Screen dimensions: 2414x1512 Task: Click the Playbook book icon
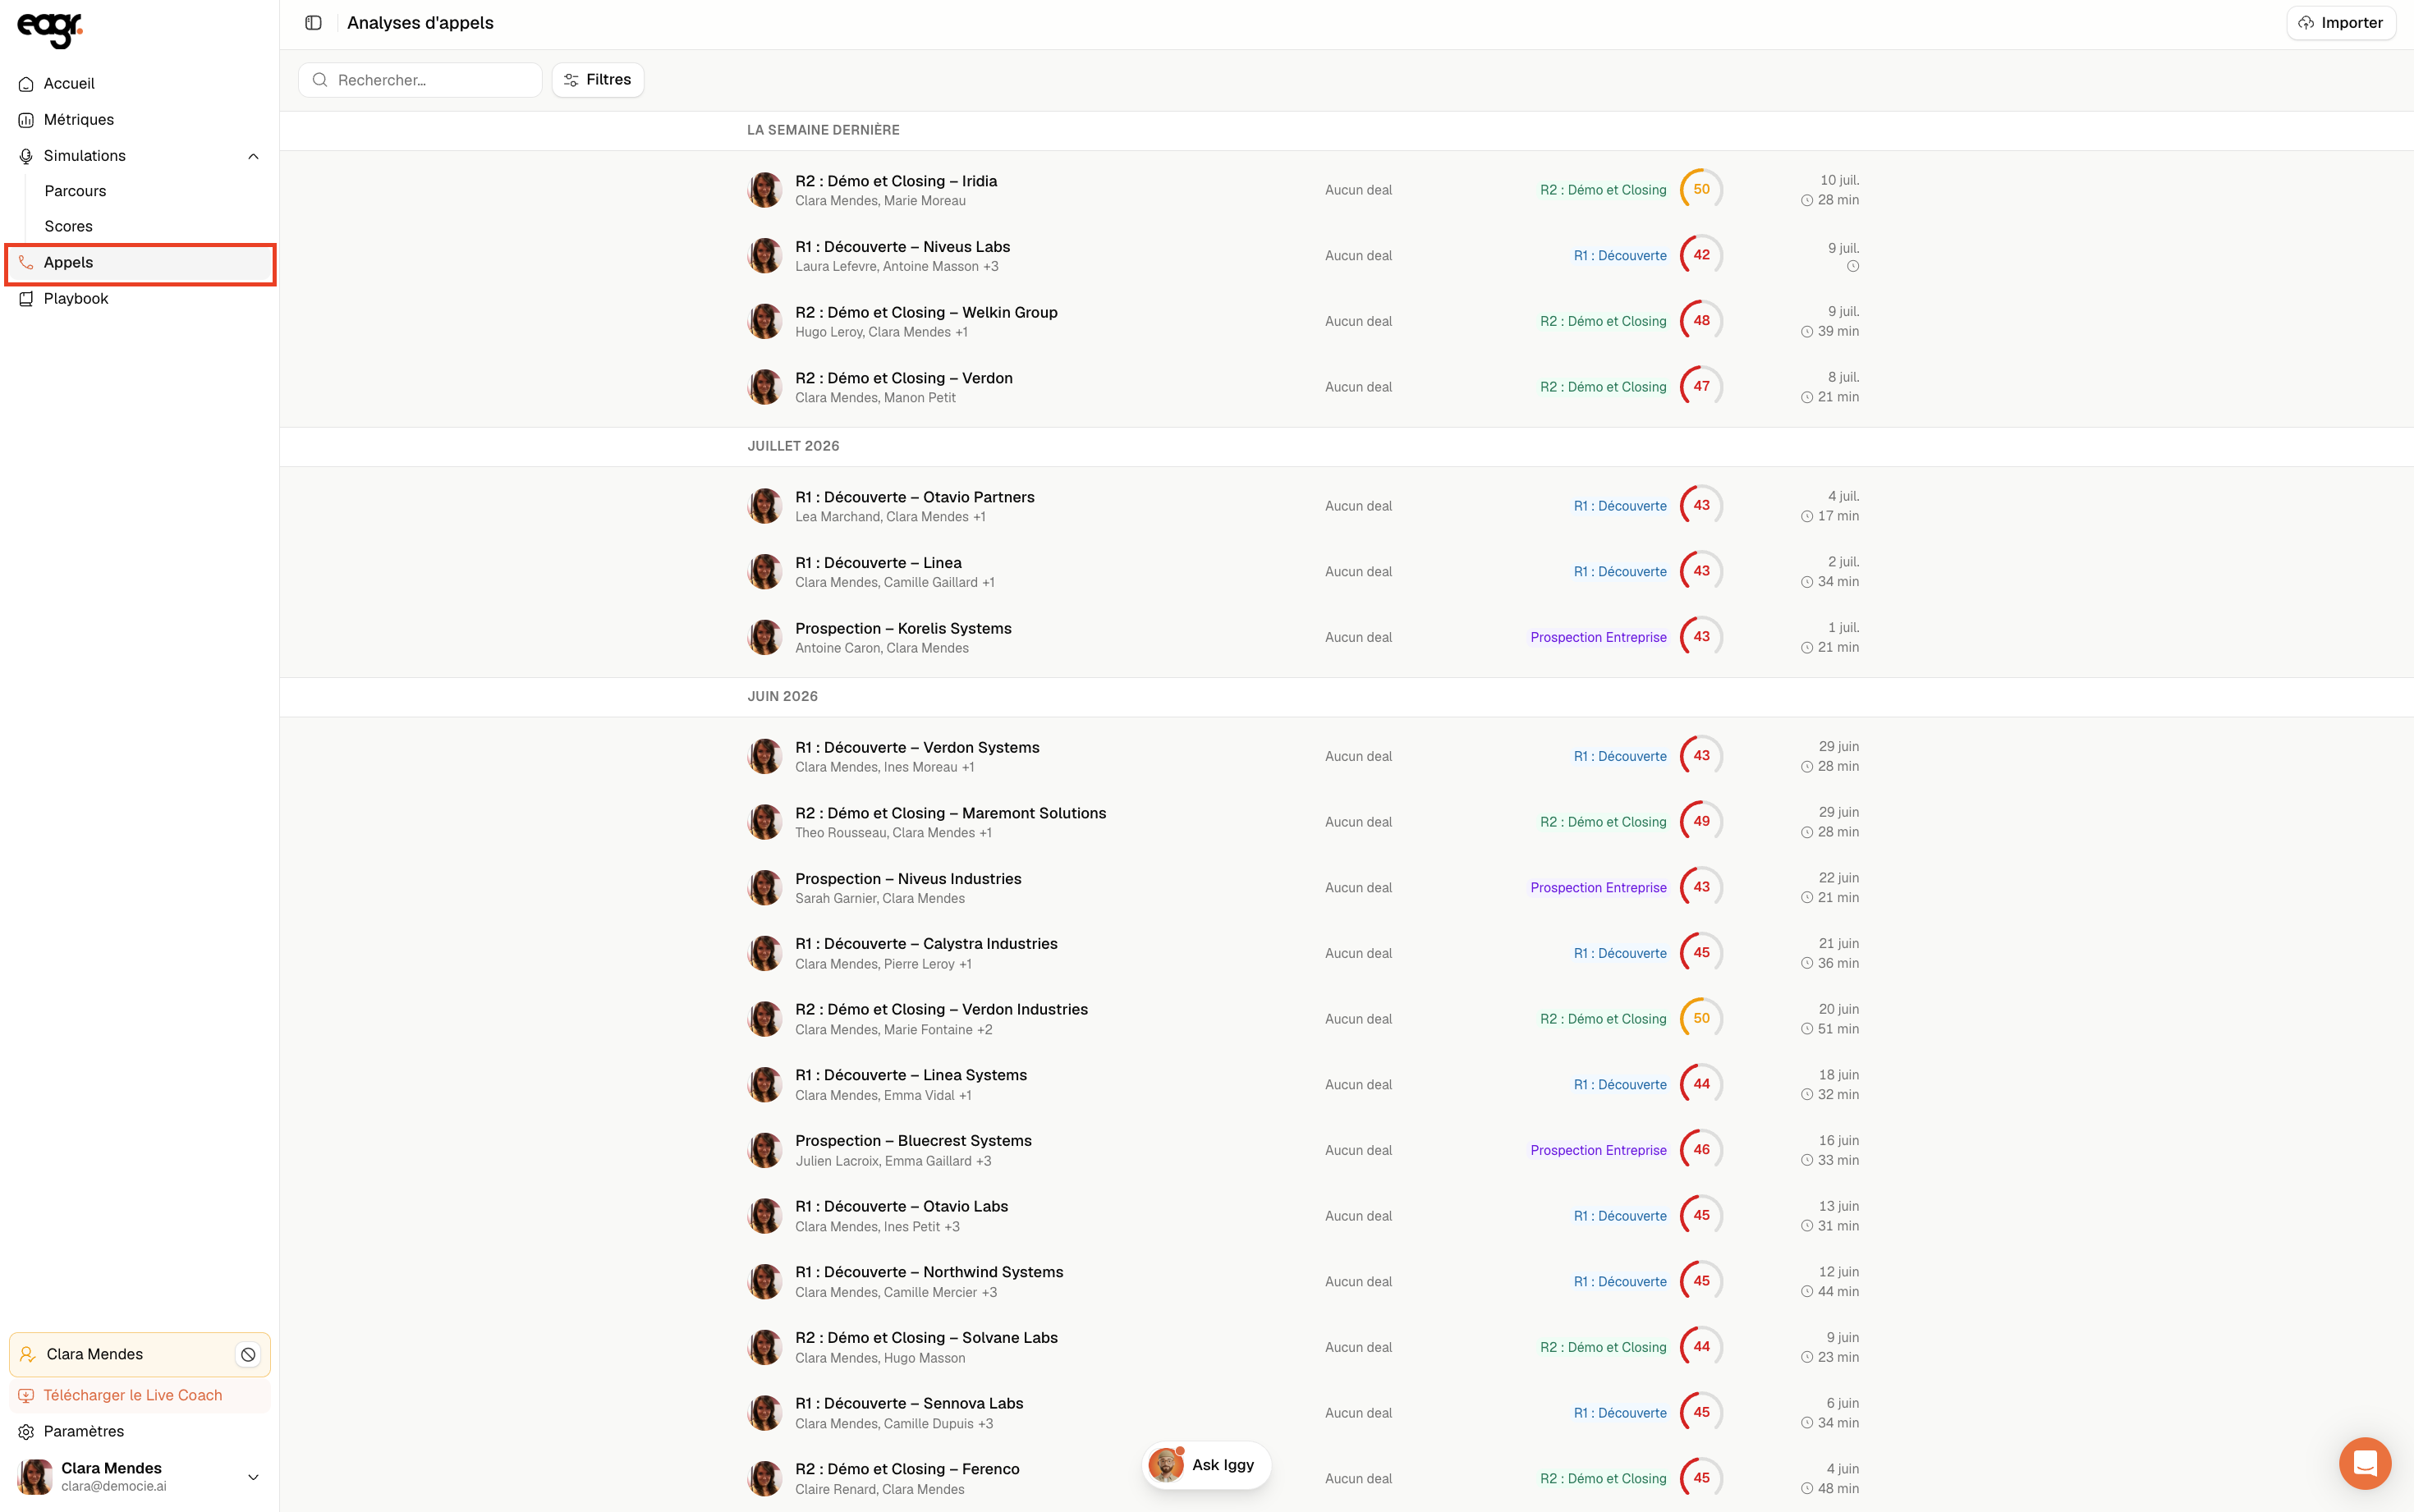click(26, 299)
